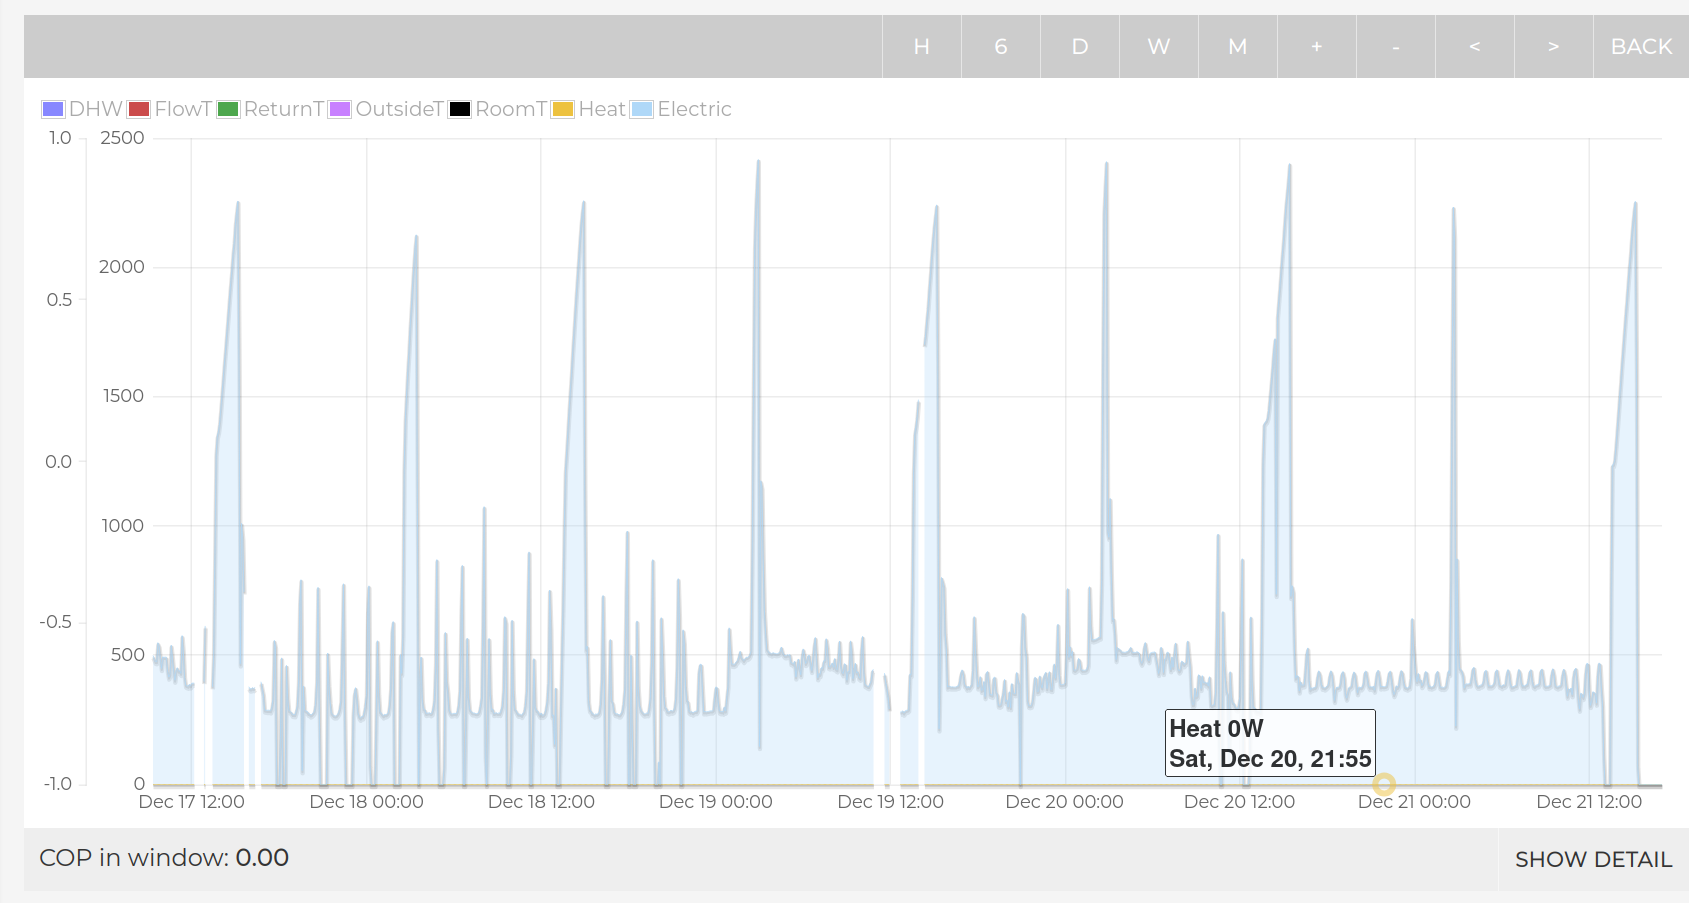Switch to the 6-hour view

point(1000,47)
